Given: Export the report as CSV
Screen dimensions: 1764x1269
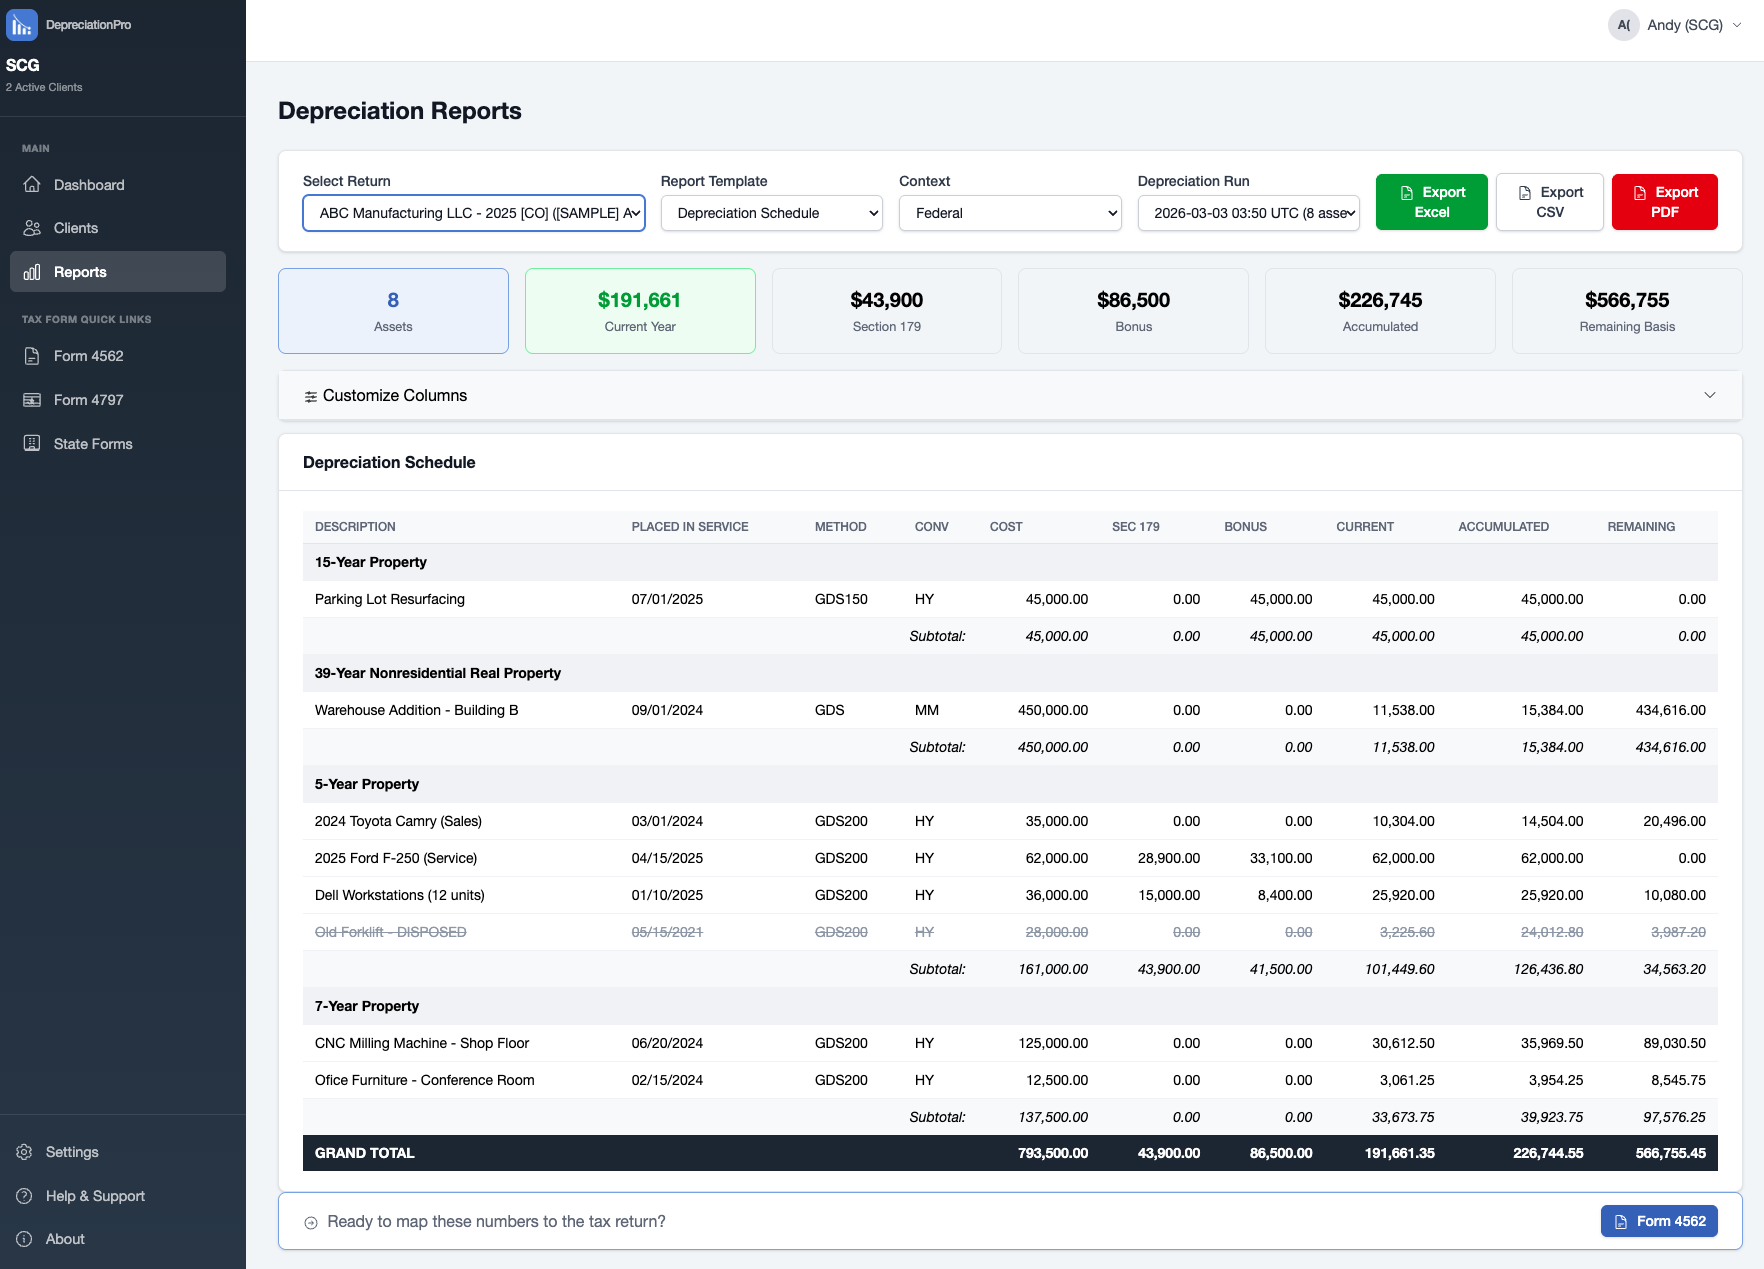Looking at the screenshot, I should click(1549, 202).
